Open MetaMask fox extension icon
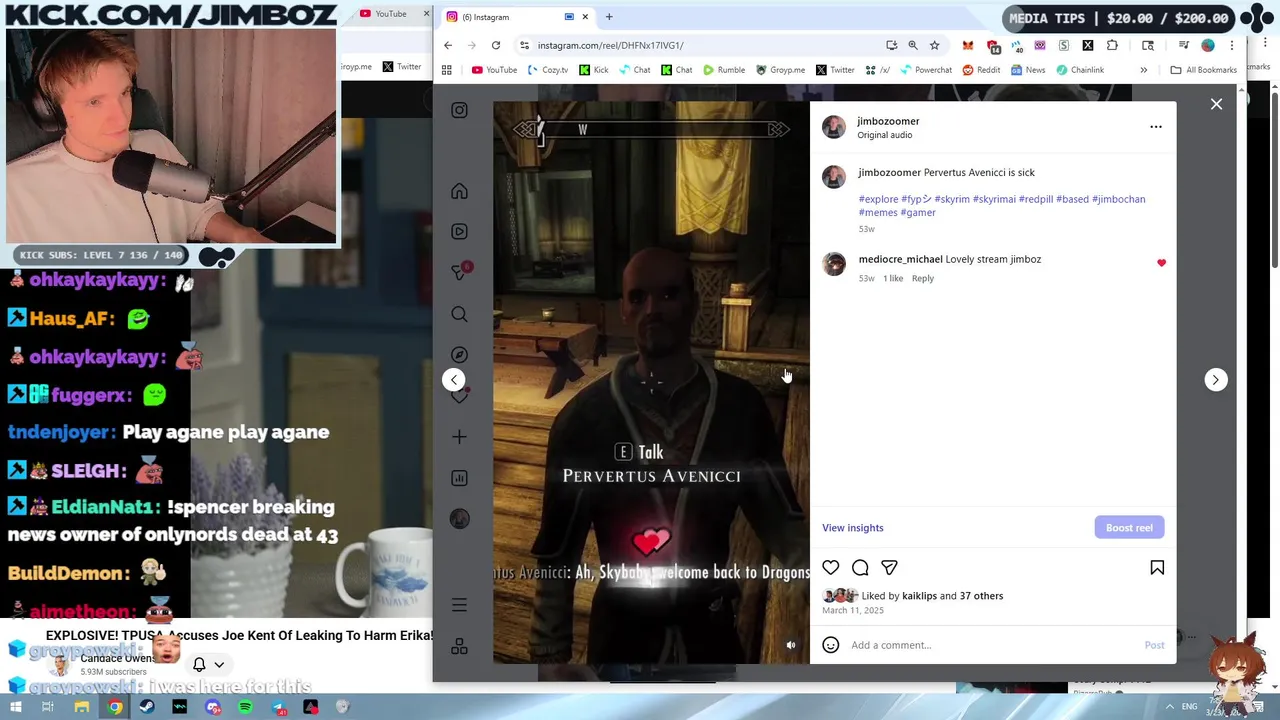Image resolution: width=1280 pixels, height=720 pixels. coord(968,45)
